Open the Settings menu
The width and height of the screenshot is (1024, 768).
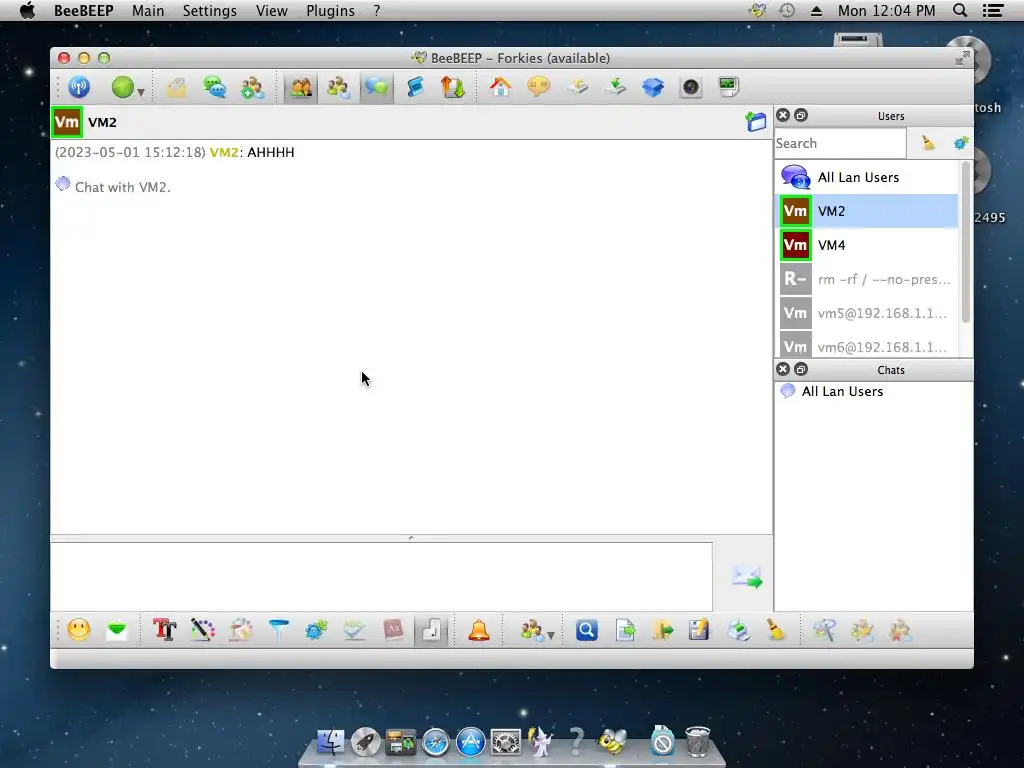(x=210, y=10)
